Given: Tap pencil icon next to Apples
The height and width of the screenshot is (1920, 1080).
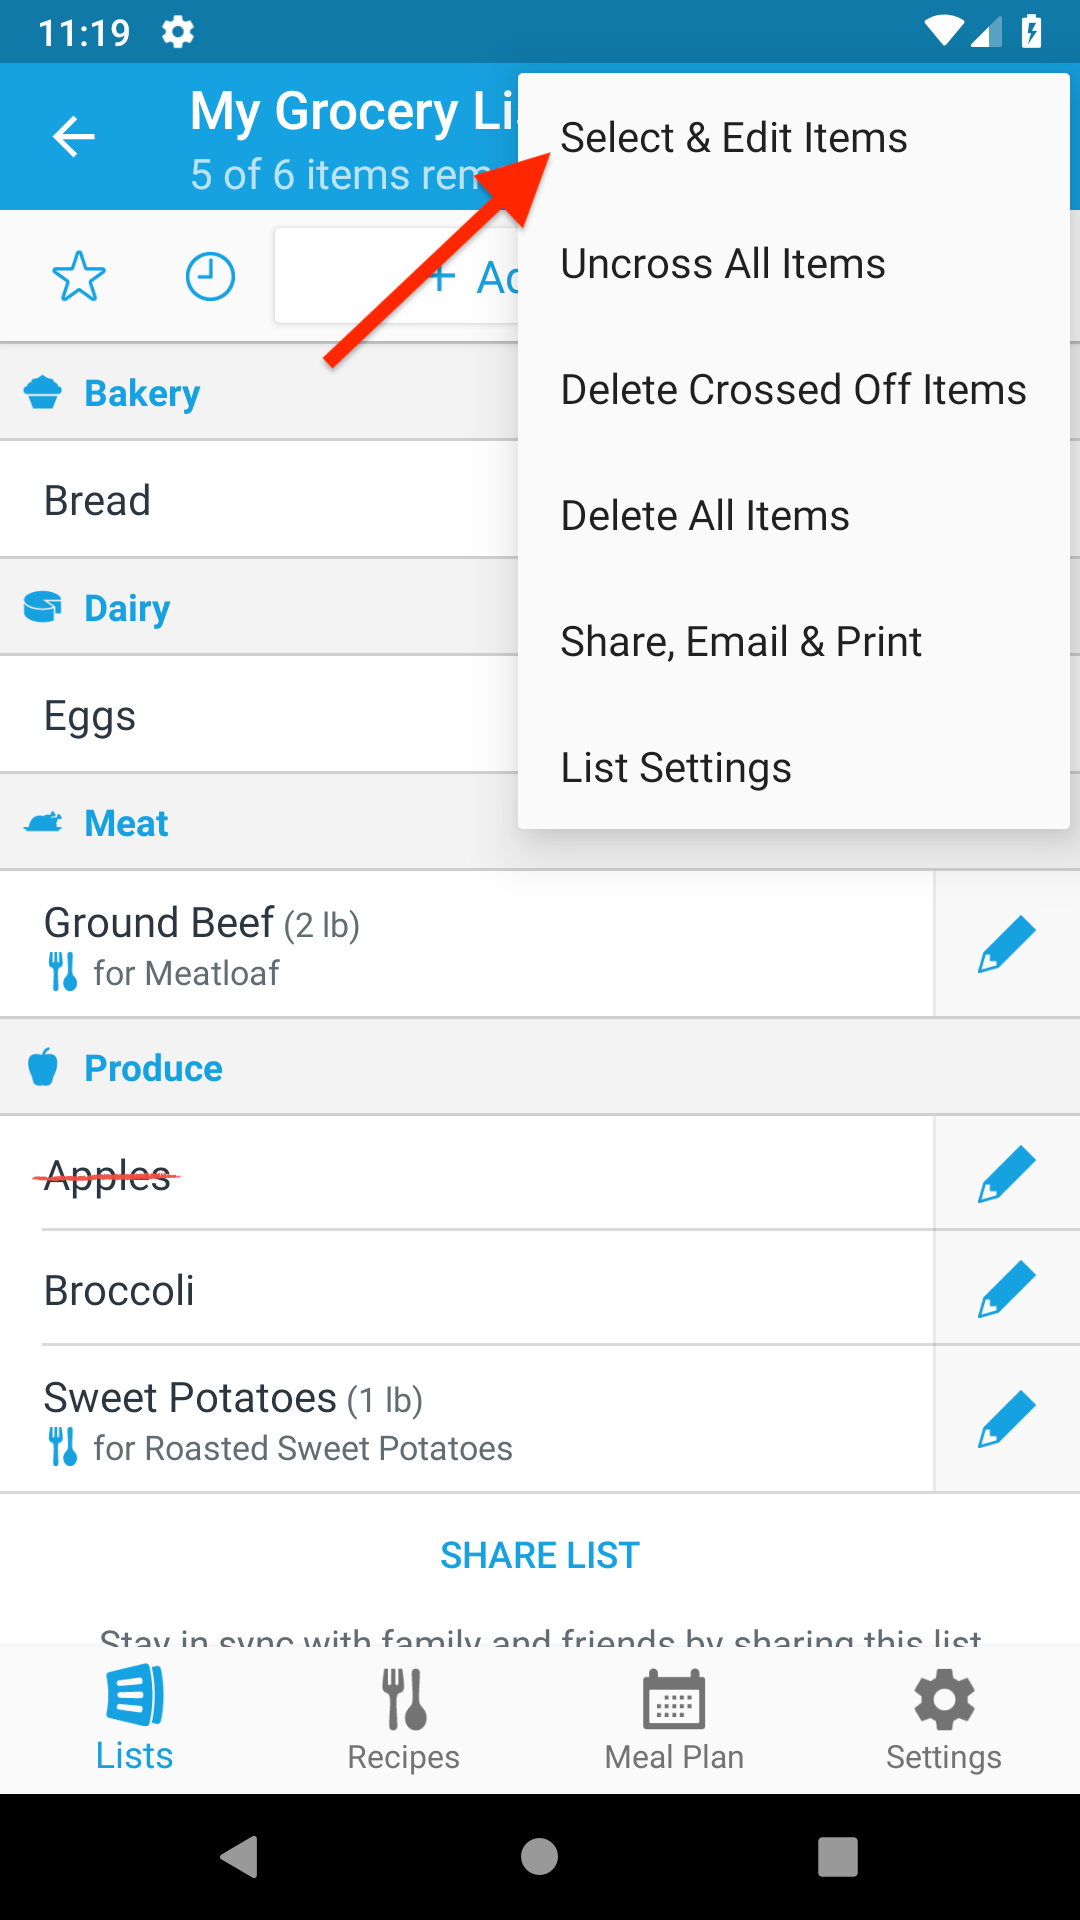Looking at the screenshot, I should [x=1006, y=1173].
